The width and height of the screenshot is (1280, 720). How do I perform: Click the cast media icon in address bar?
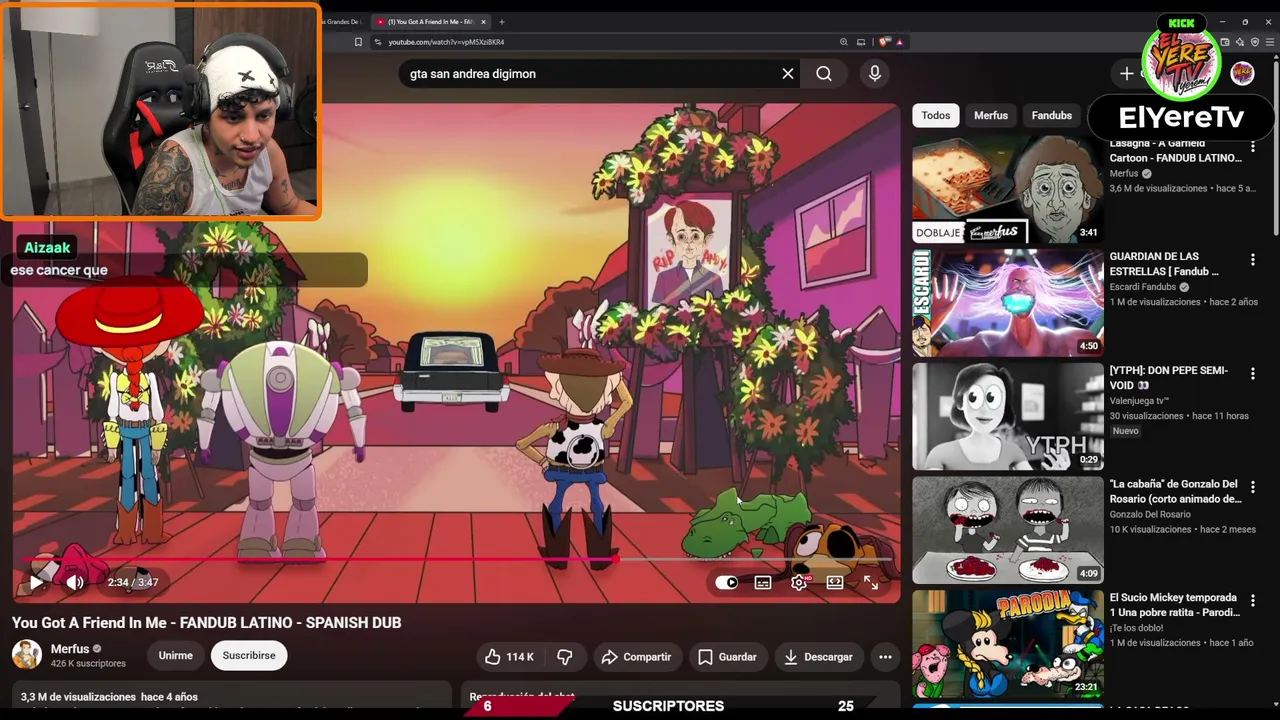pos(861,42)
